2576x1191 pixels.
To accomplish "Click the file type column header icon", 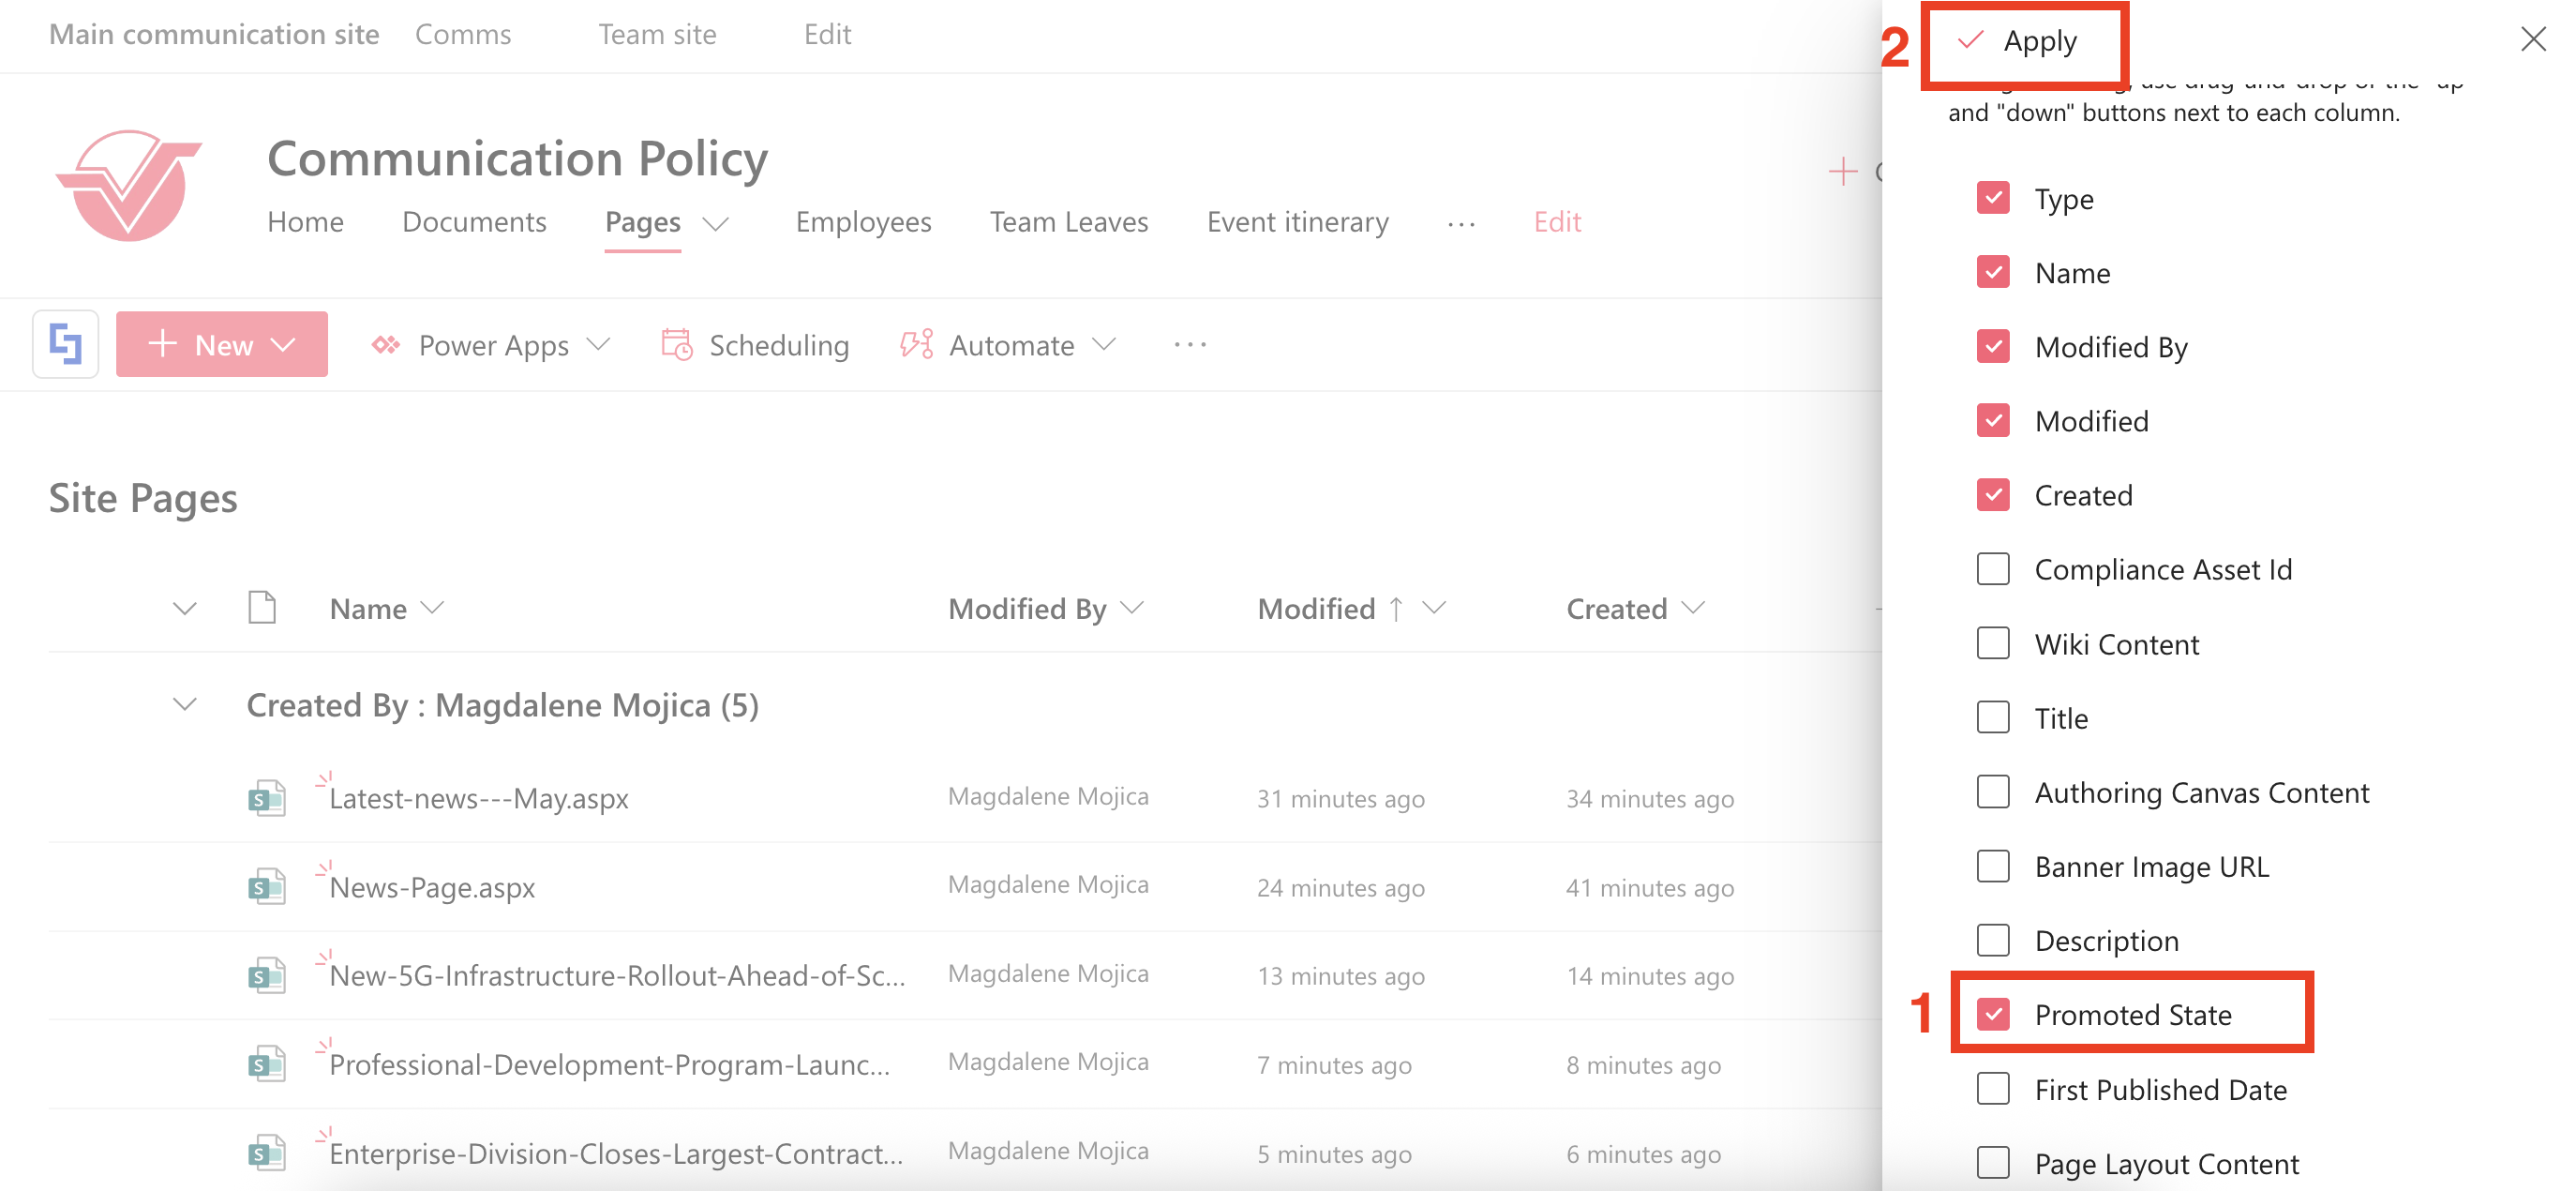I will tap(262, 608).
